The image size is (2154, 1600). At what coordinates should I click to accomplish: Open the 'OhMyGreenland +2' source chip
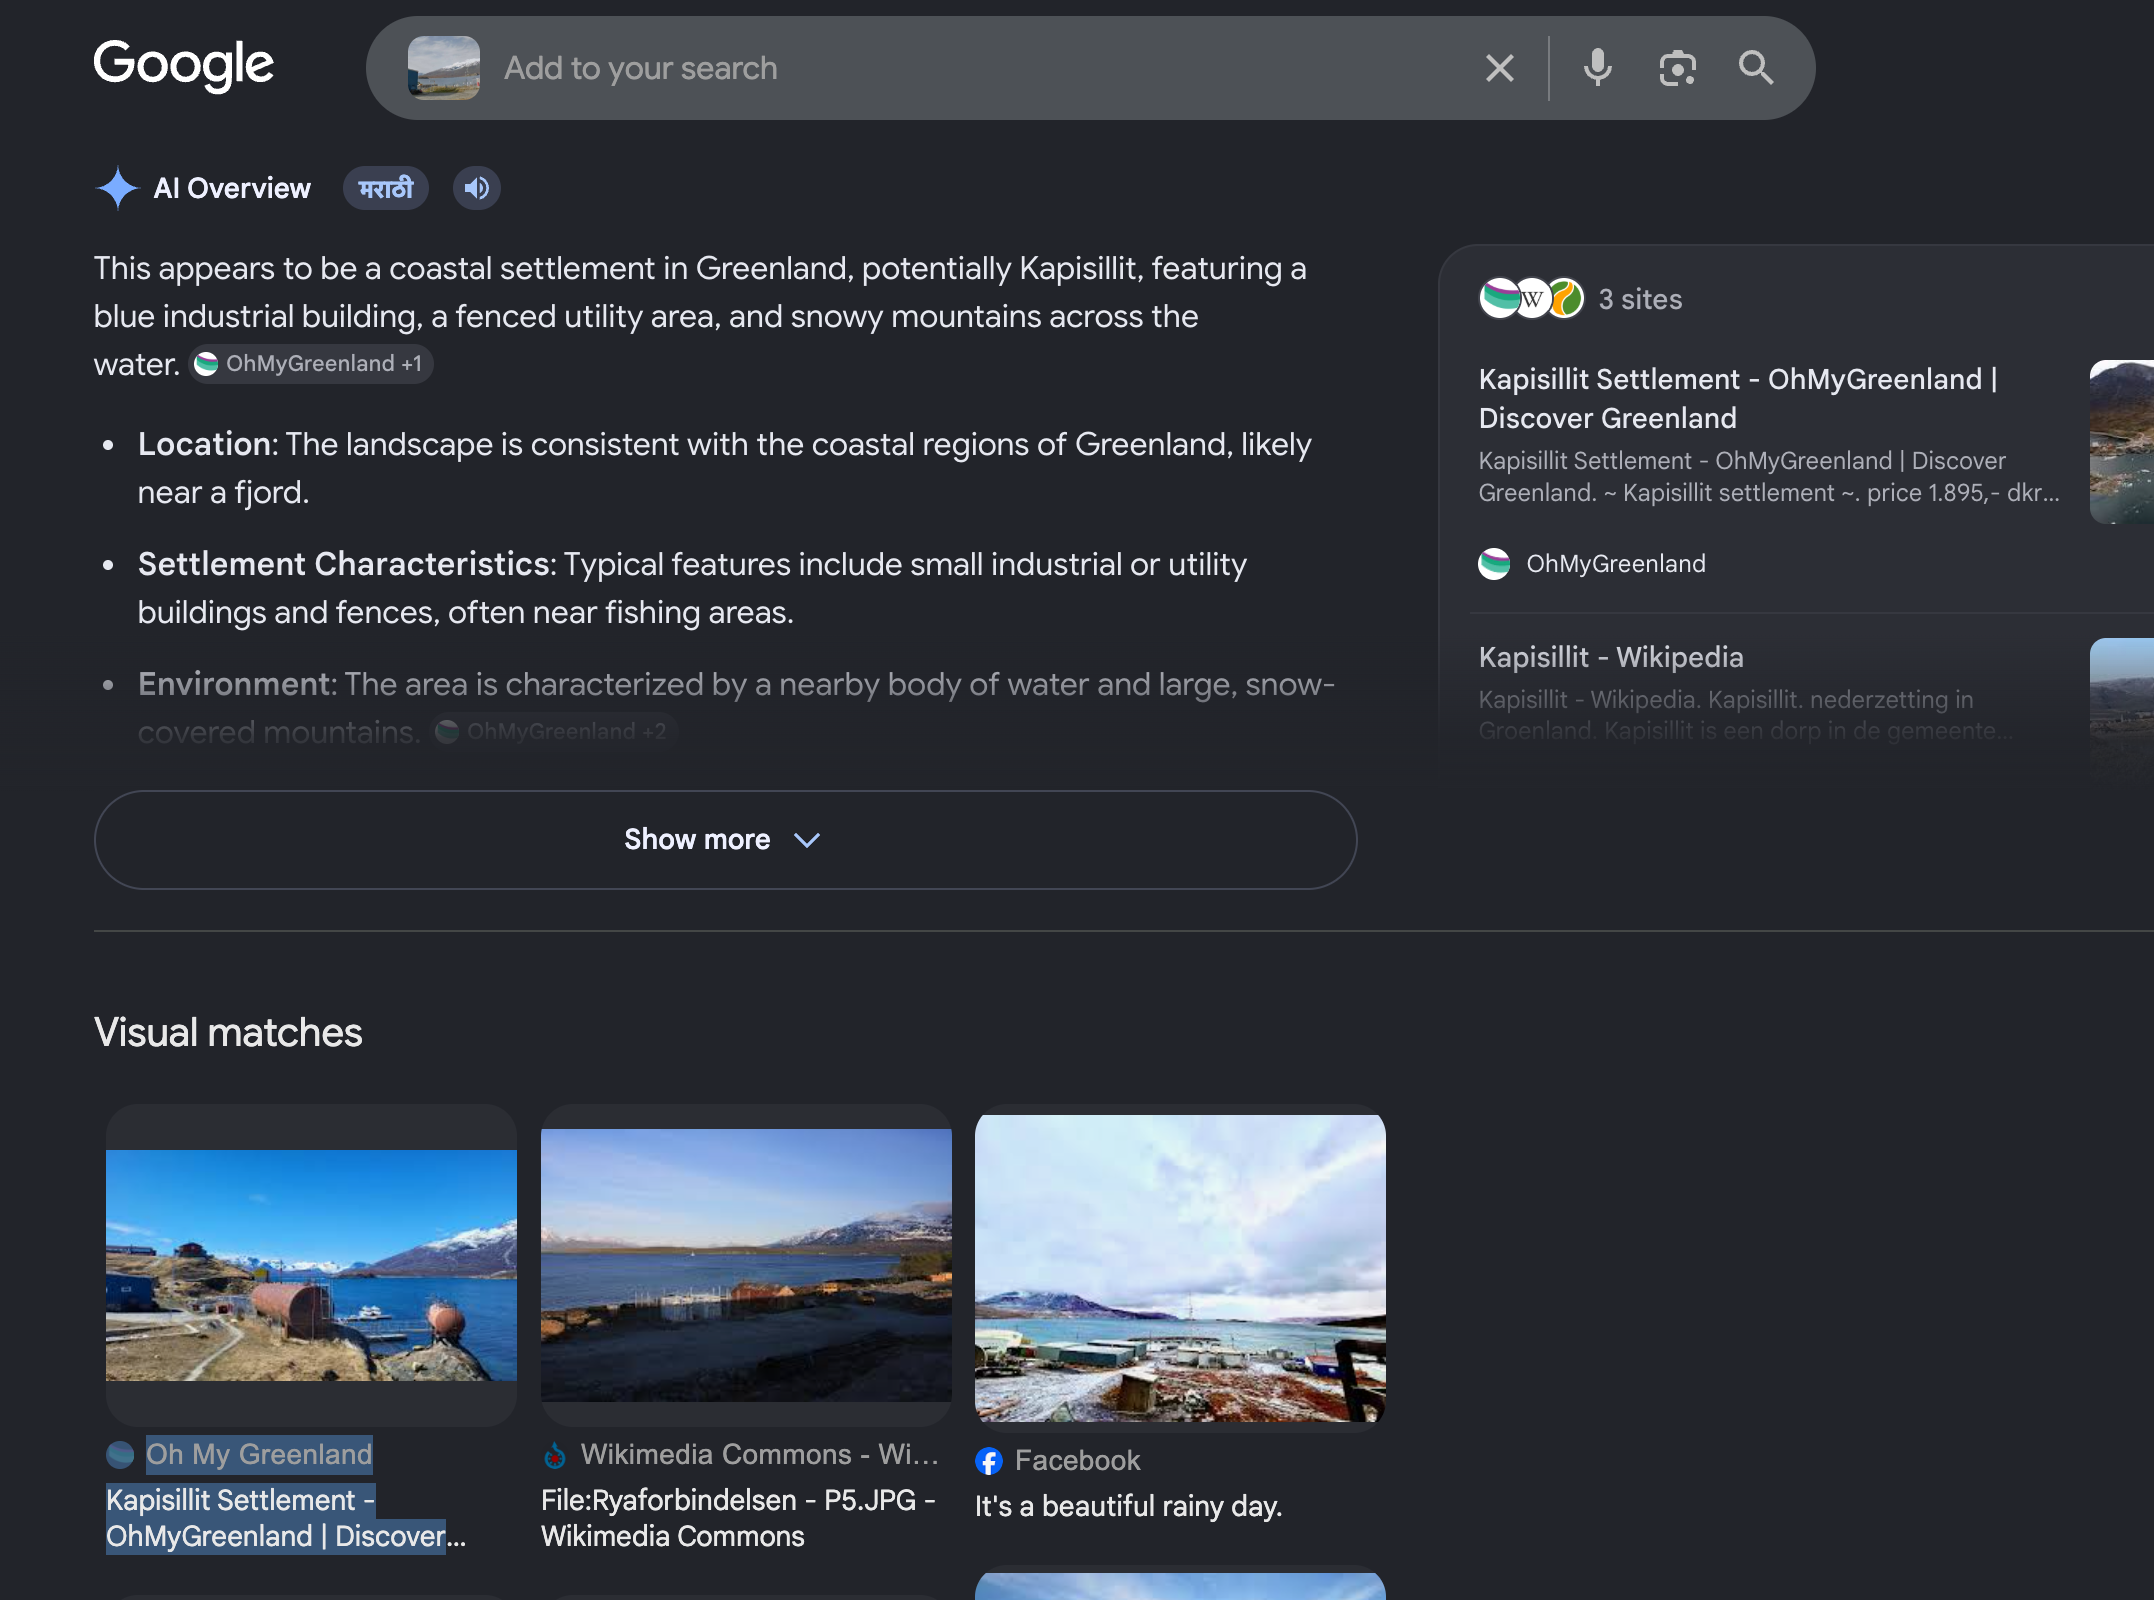[554, 732]
